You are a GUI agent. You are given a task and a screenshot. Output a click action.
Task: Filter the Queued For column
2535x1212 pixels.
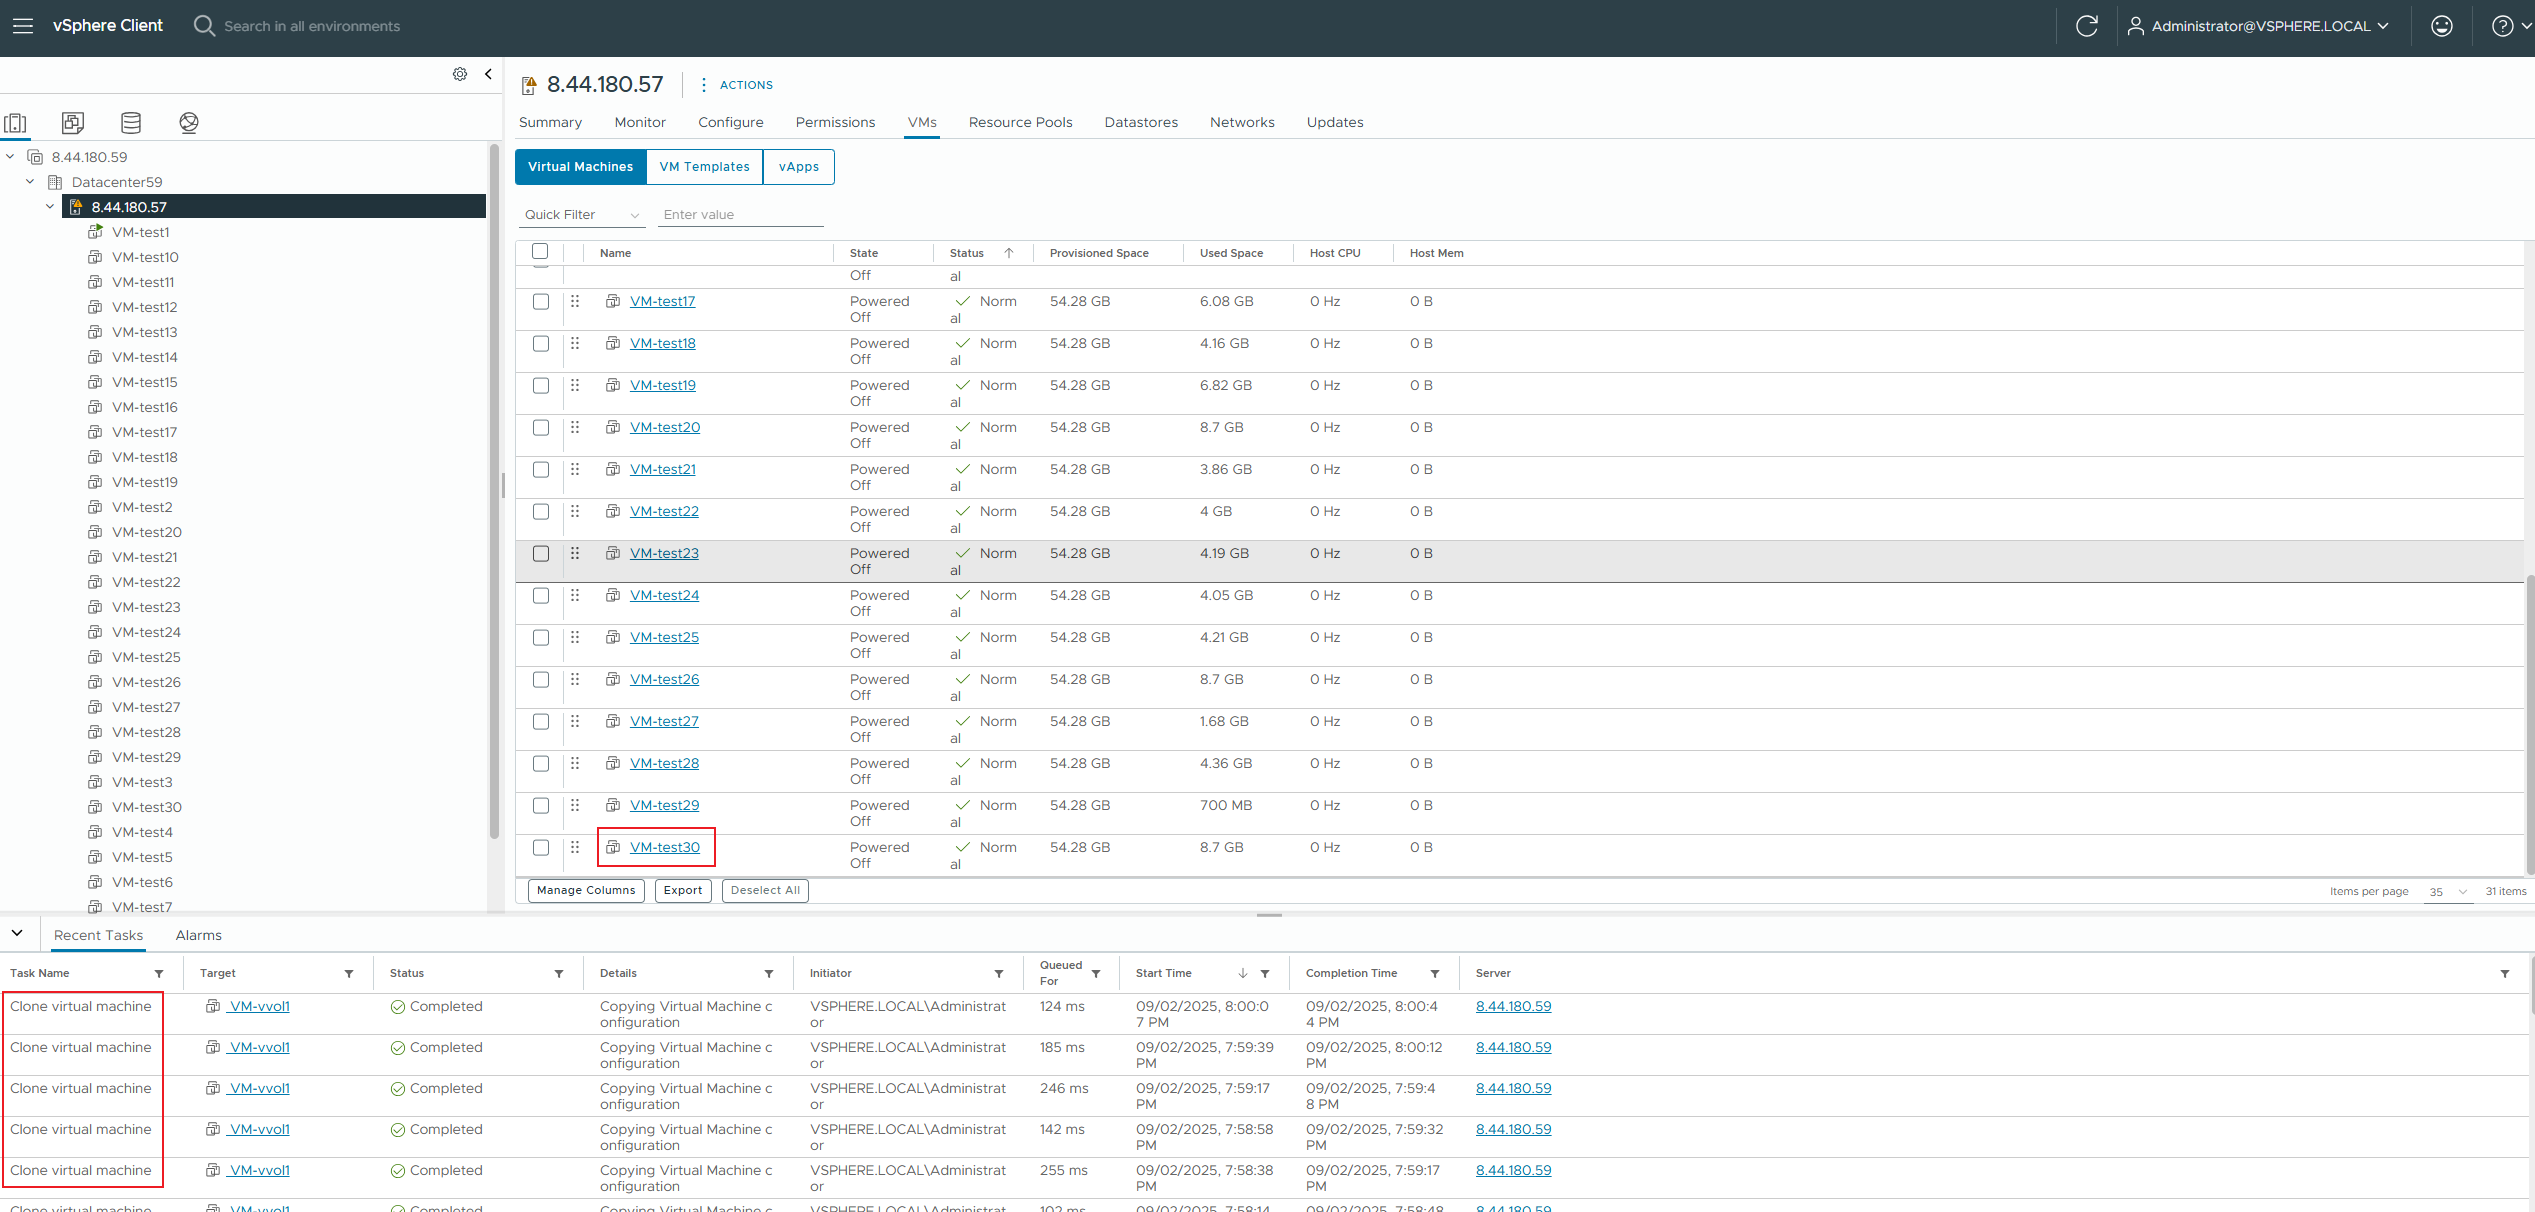1096,974
